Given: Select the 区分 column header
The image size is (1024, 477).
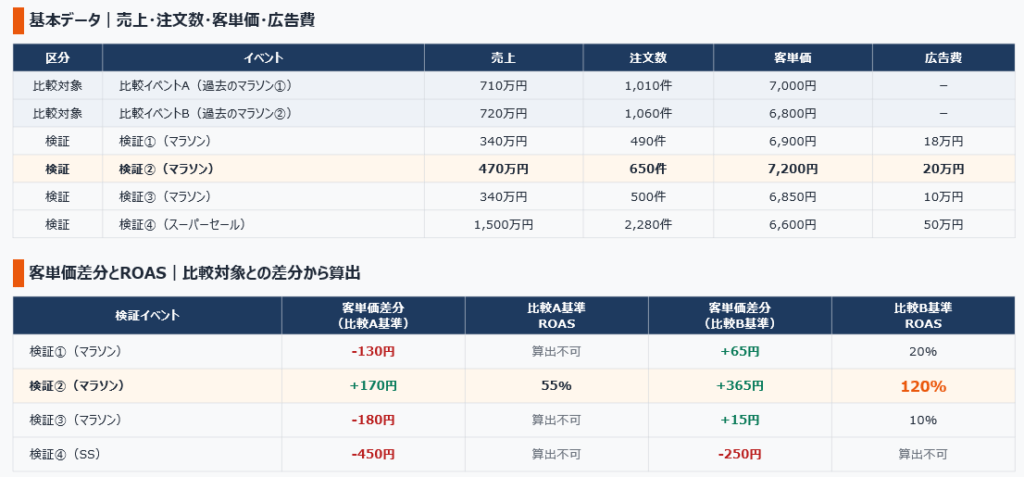Looking at the screenshot, I should tap(57, 58).
